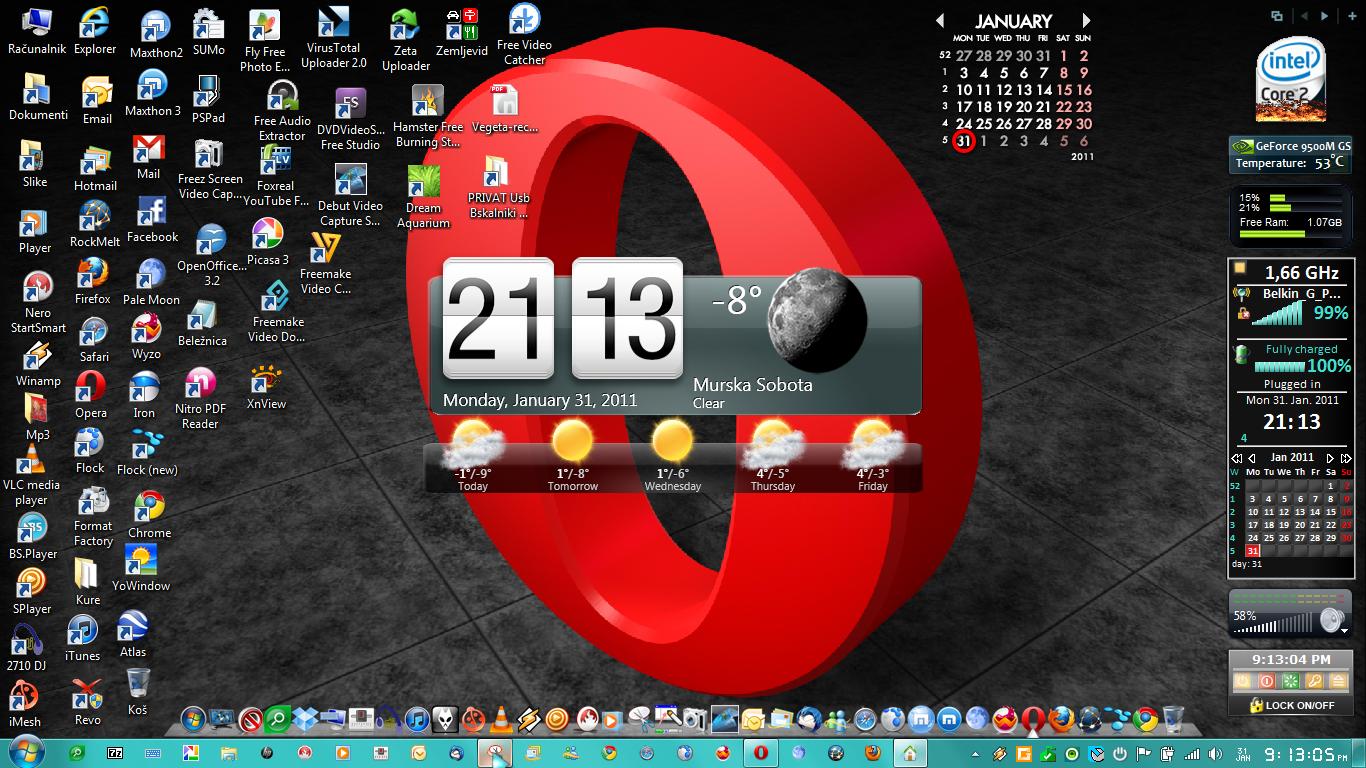
Task: Open the Windows Start button
Action: (24, 752)
